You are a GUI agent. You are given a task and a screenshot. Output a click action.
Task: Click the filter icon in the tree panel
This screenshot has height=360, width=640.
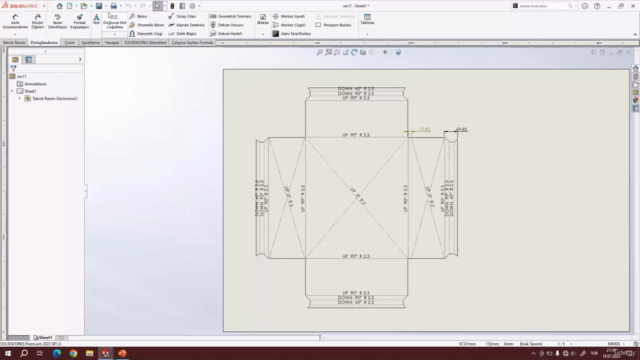point(13,69)
